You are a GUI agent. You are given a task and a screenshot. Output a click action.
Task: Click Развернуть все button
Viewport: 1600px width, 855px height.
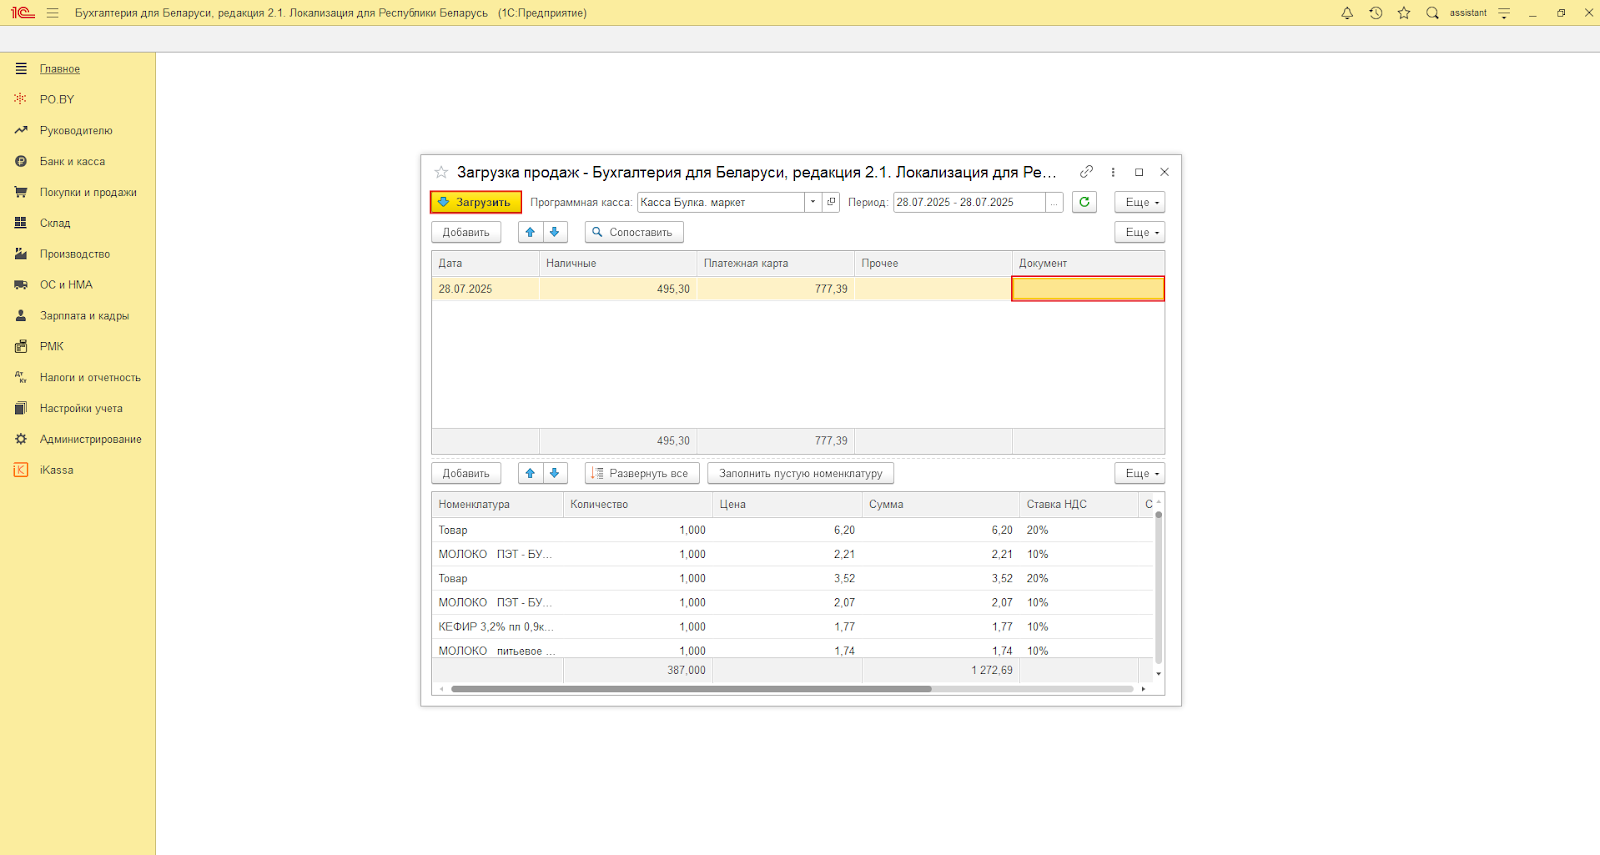click(x=642, y=473)
